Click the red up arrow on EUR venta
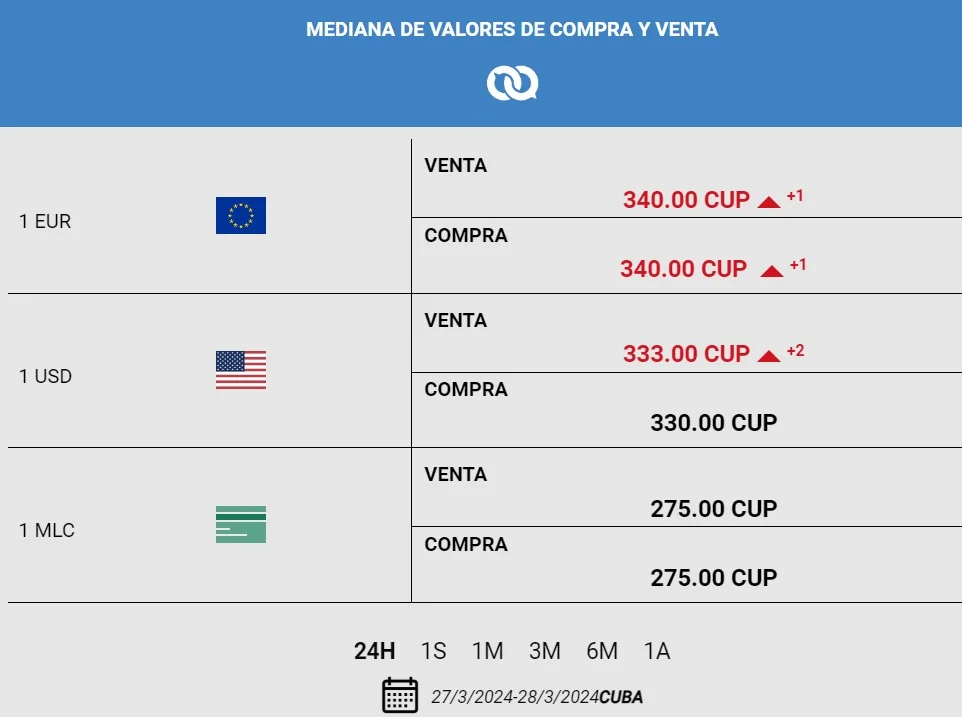The height and width of the screenshot is (717, 962). click(769, 202)
